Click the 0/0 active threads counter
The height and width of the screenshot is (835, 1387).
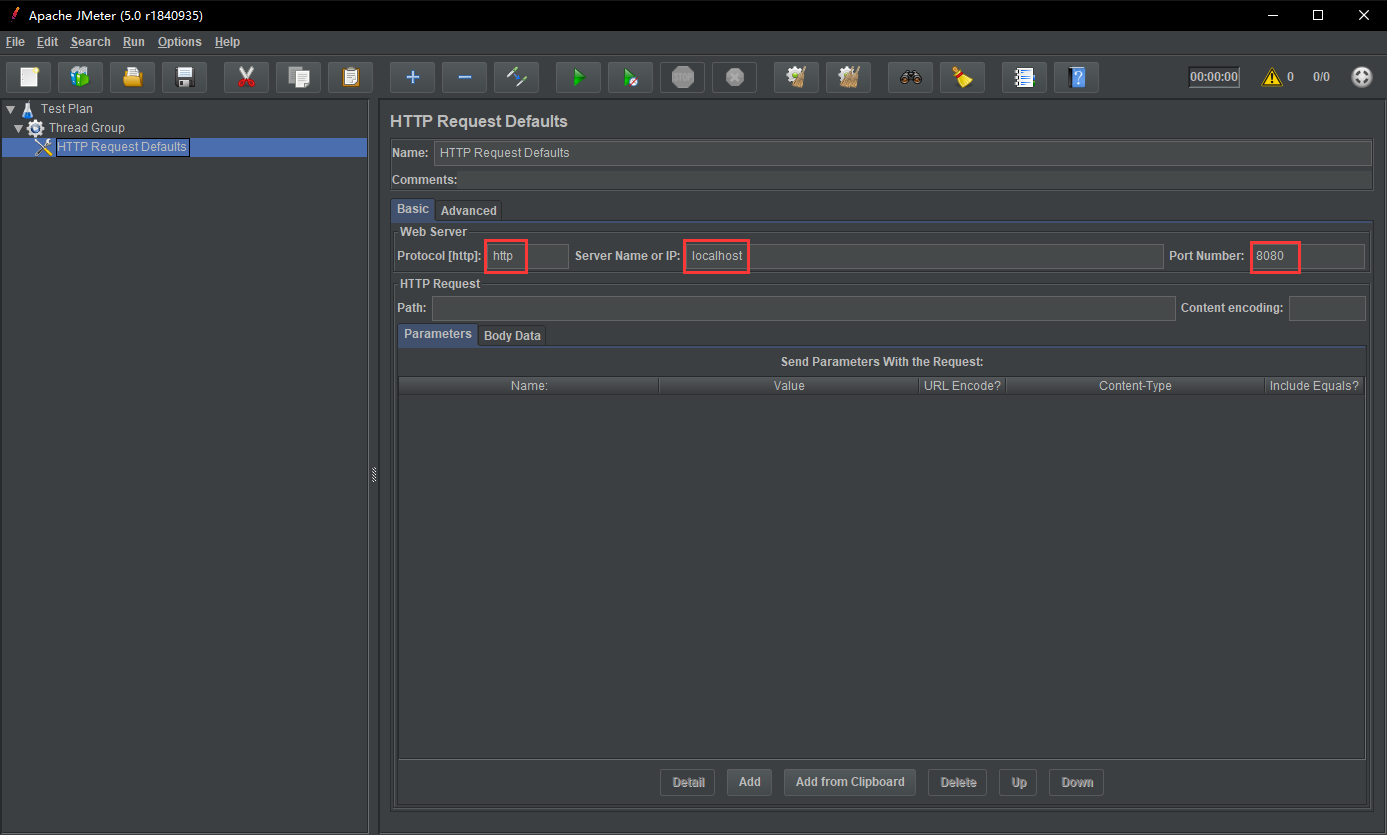coord(1321,77)
